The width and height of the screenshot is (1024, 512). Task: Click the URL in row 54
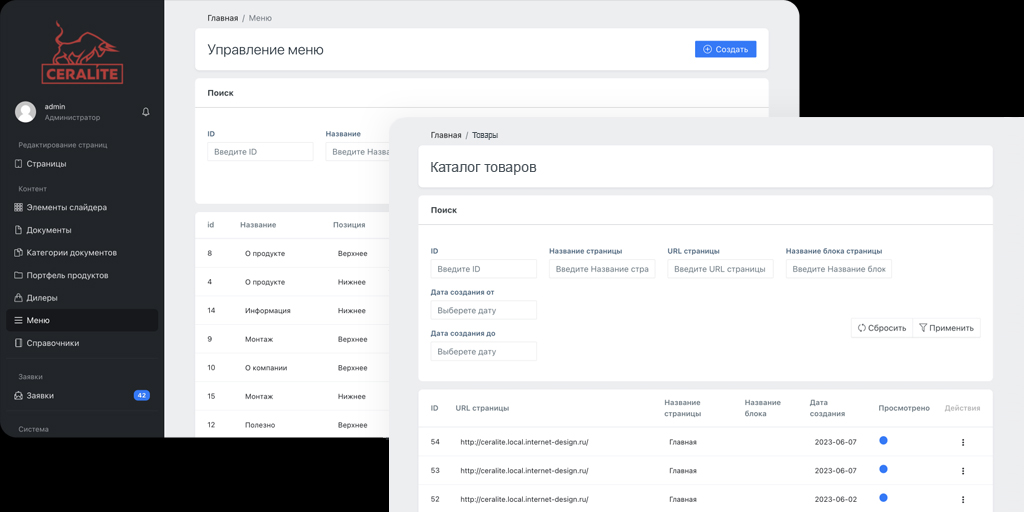(x=524, y=442)
